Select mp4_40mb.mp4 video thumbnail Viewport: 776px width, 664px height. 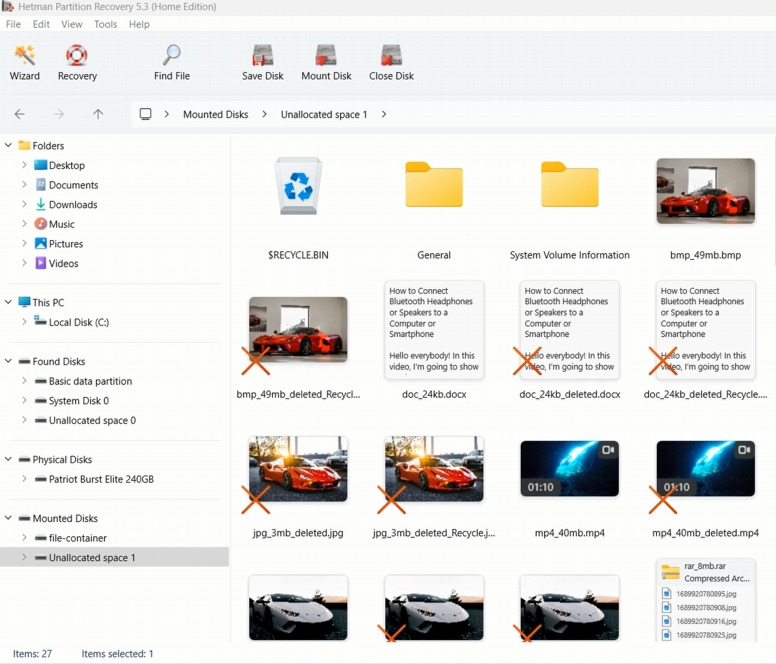click(570, 469)
